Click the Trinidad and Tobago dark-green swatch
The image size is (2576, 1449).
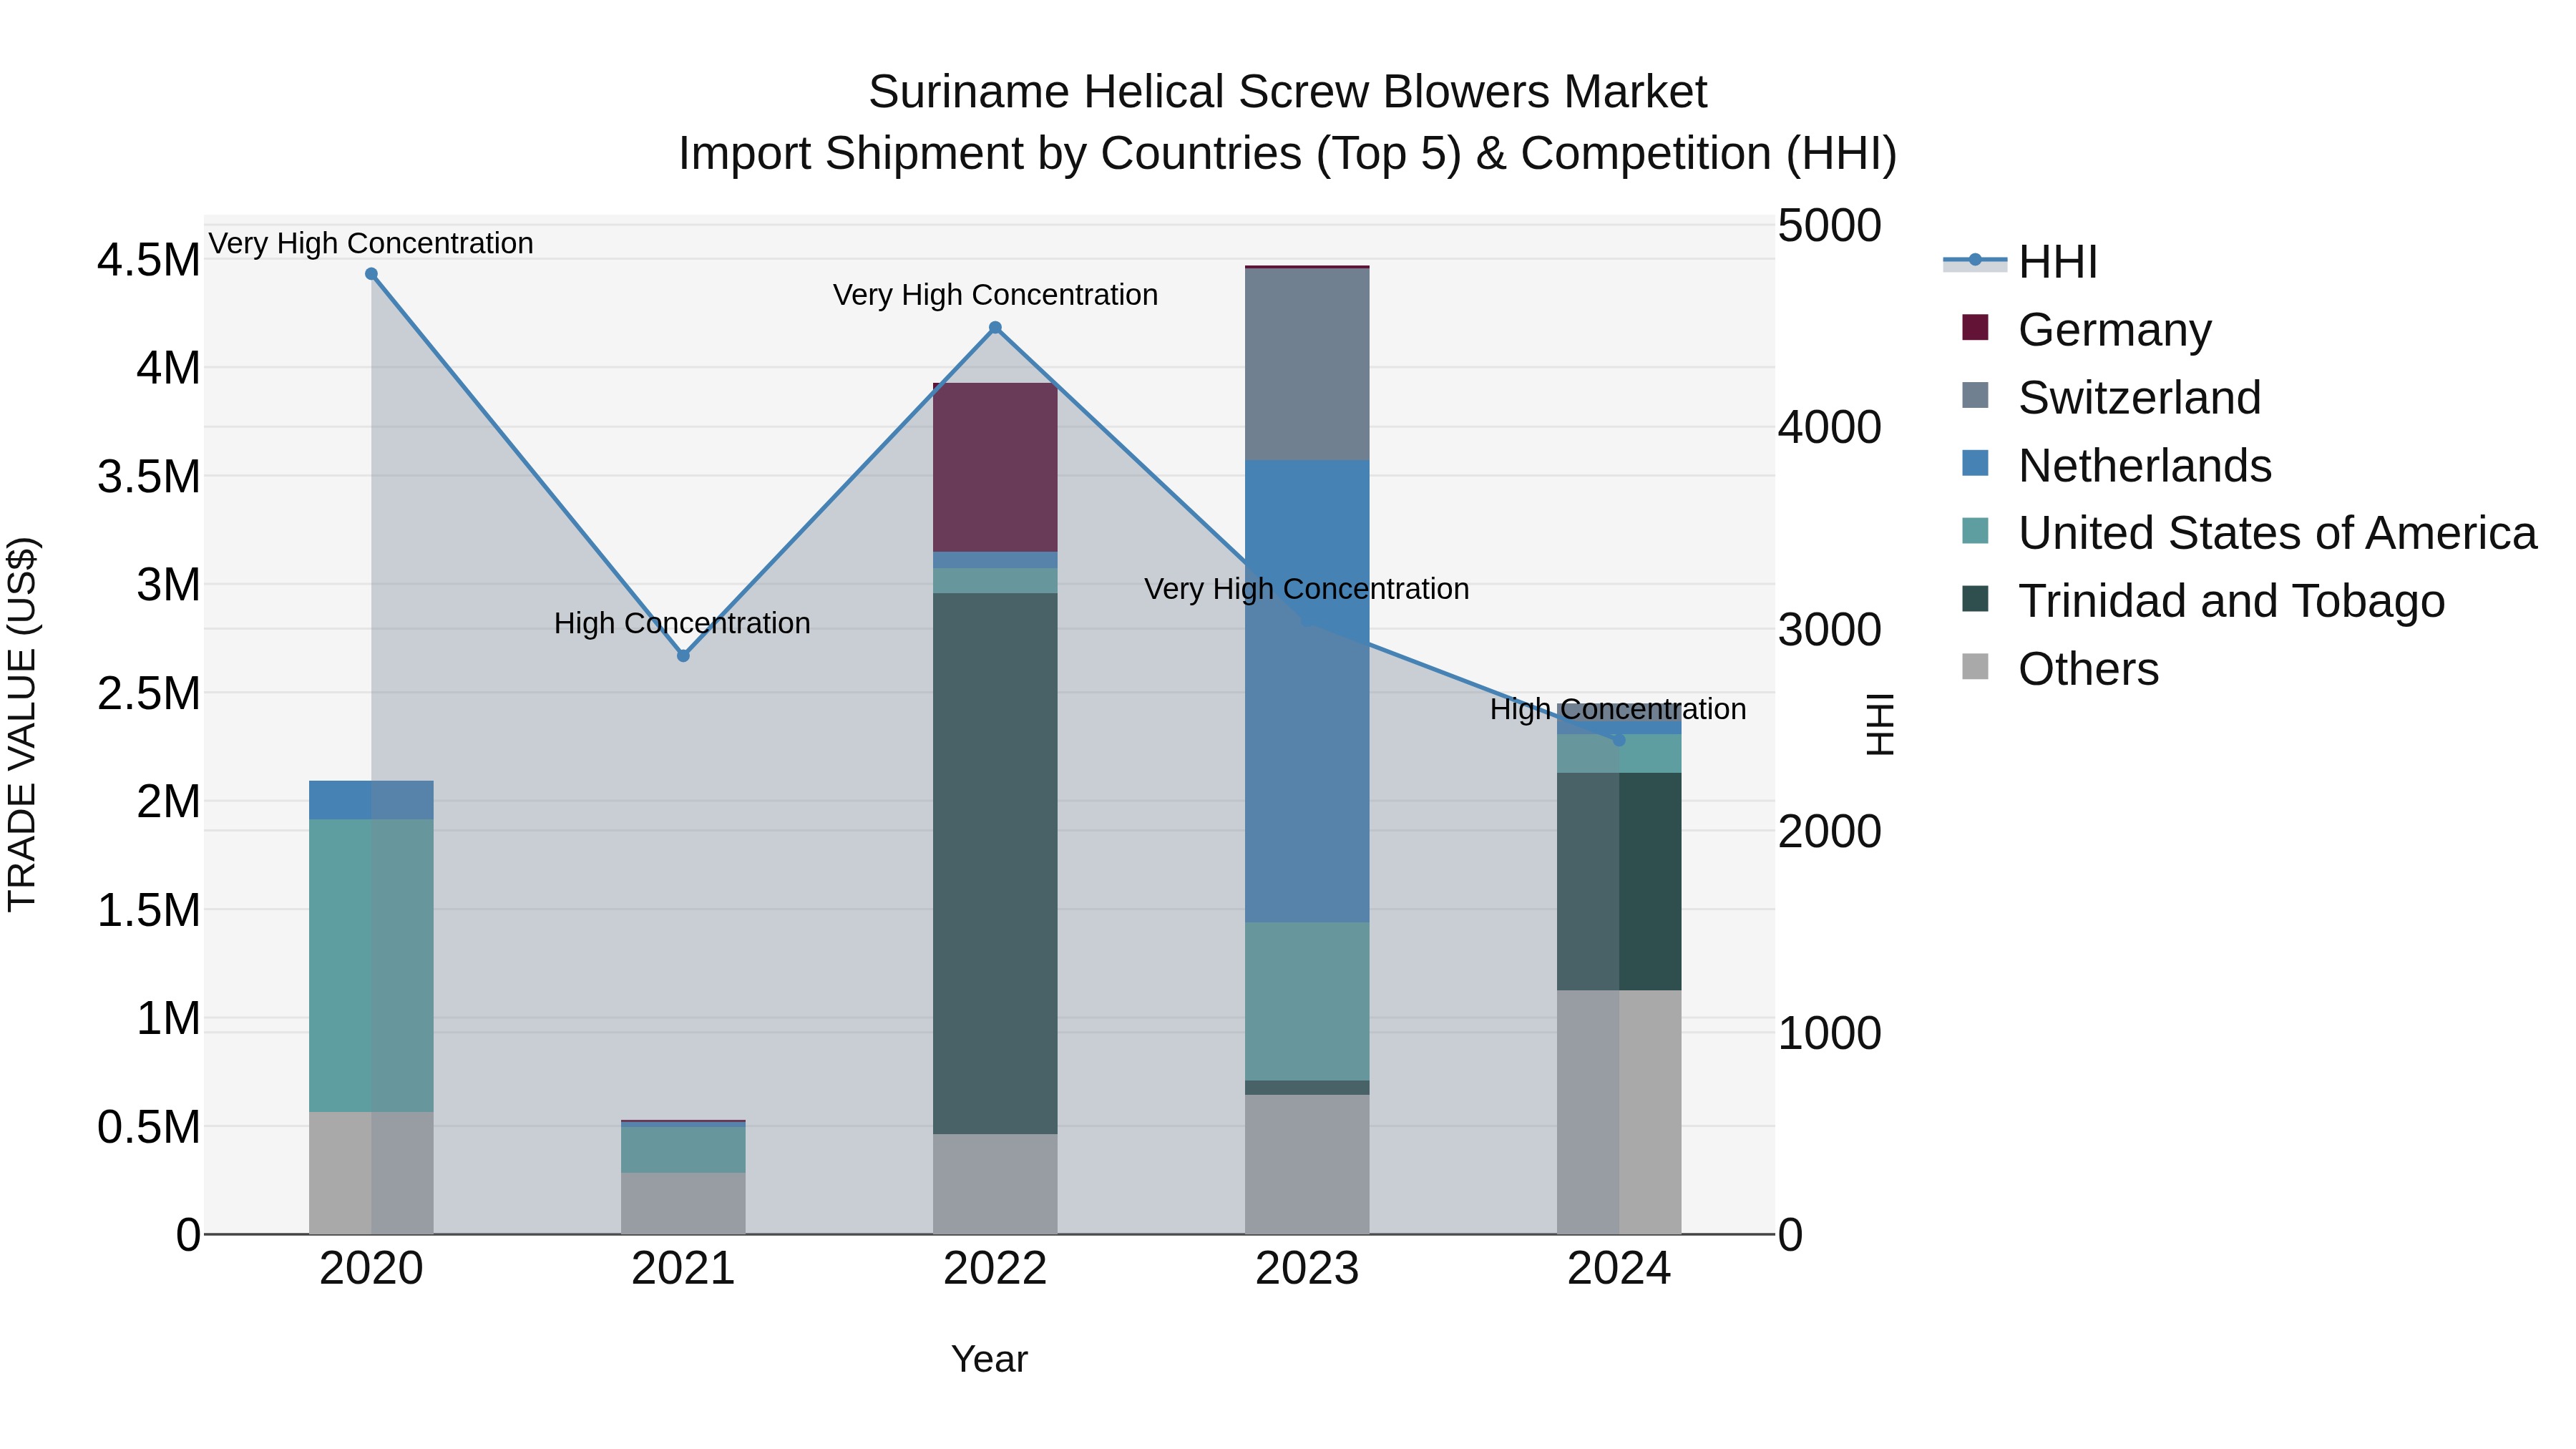point(1975,599)
